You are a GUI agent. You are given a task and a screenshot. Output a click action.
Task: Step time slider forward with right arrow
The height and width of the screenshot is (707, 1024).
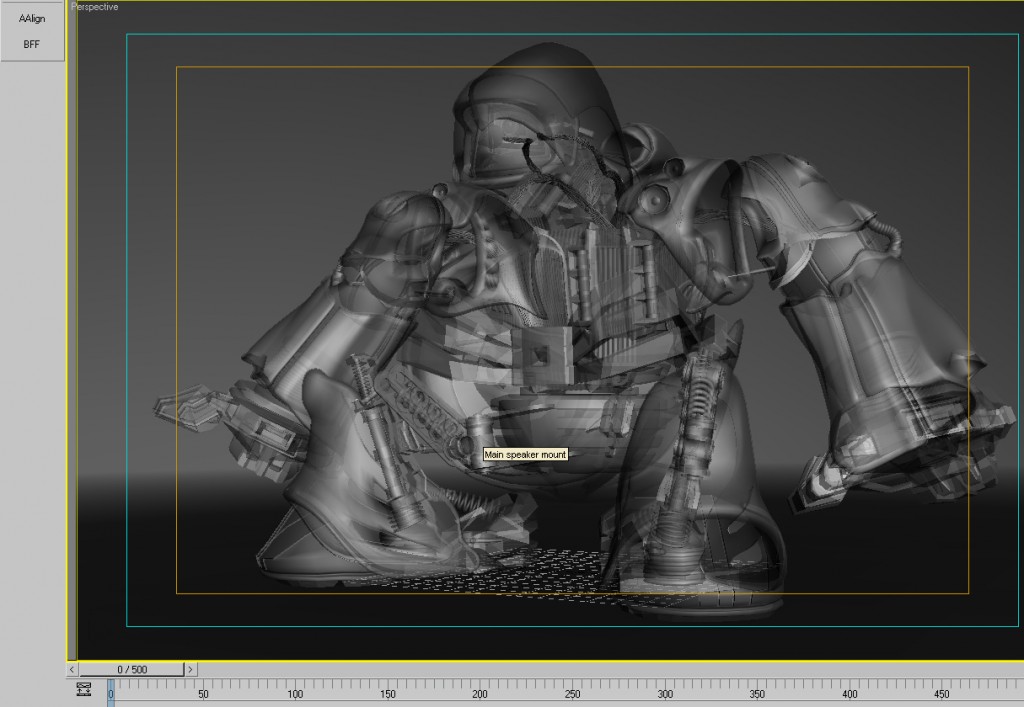coord(190,669)
